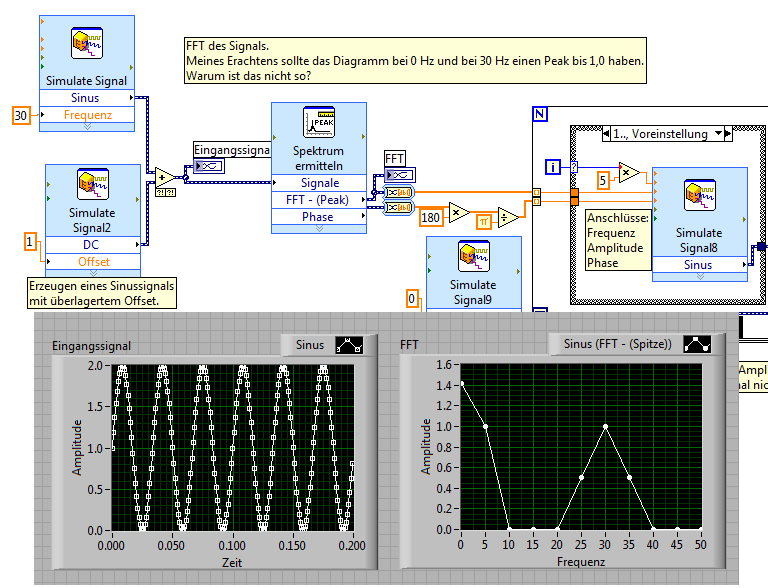Click the Spektrum ermitteln peak icon
Image resolution: width=768 pixels, height=588 pixels.
tap(319, 122)
